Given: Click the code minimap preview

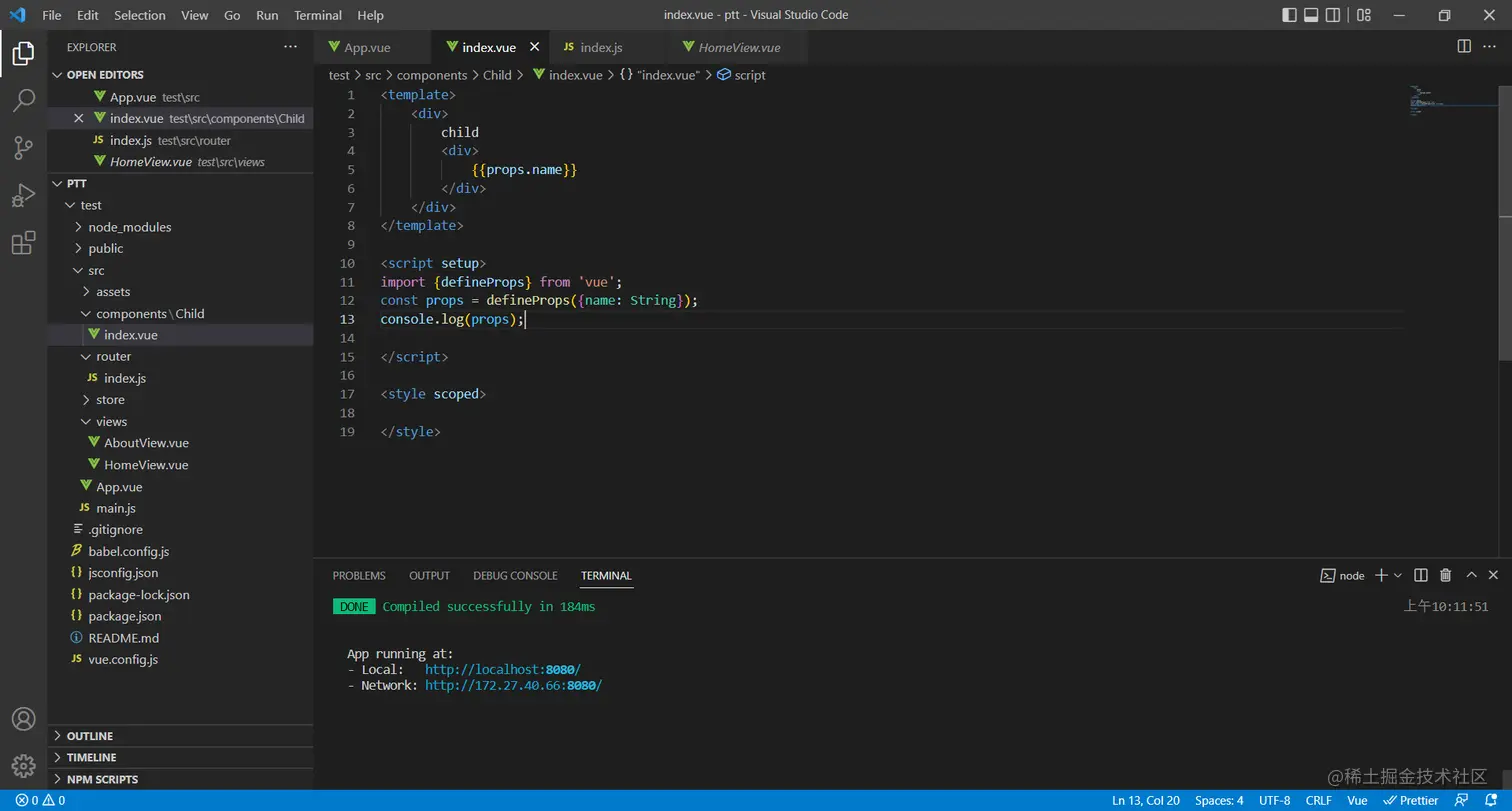Looking at the screenshot, I should pos(1452,103).
